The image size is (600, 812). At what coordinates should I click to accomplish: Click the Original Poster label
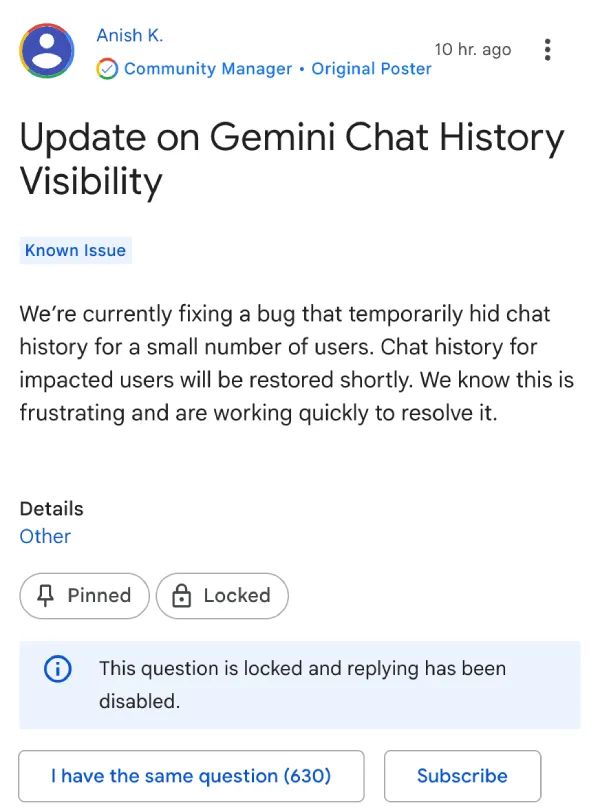pyautogui.click(x=372, y=69)
